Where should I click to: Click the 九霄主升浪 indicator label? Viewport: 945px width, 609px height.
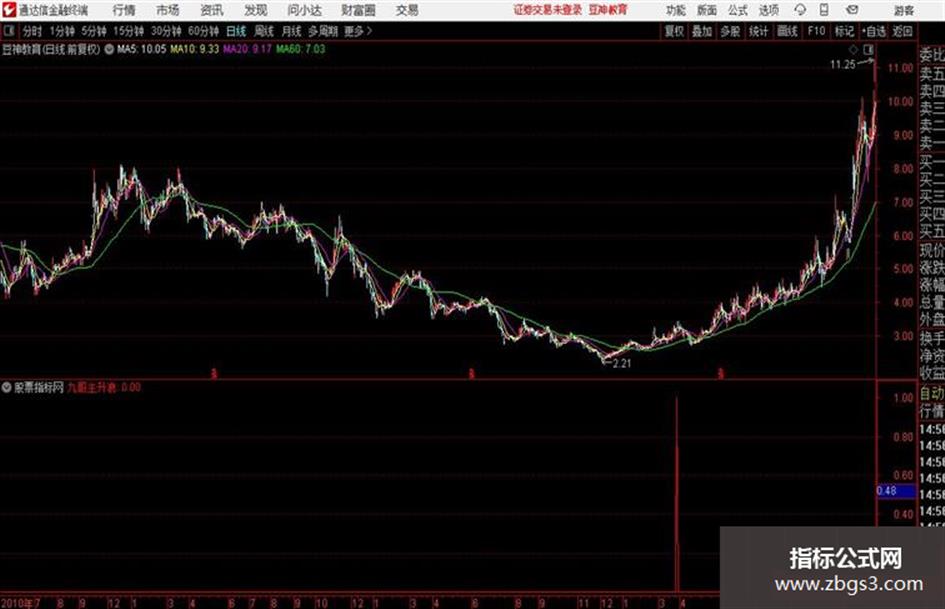[92, 387]
